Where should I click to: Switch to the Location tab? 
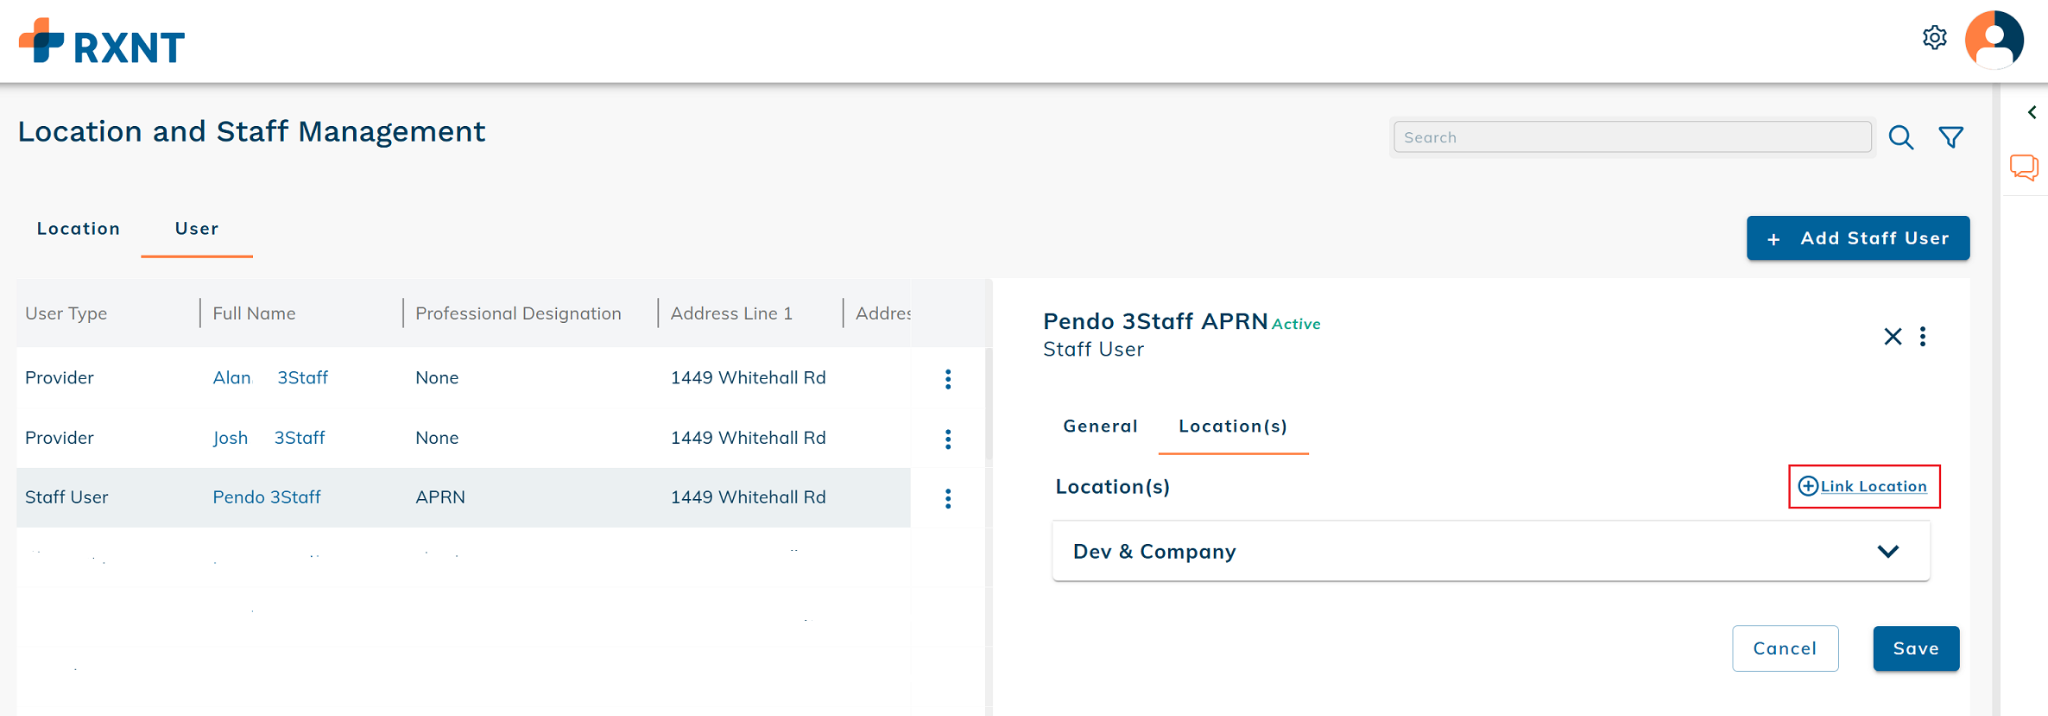click(78, 229)
